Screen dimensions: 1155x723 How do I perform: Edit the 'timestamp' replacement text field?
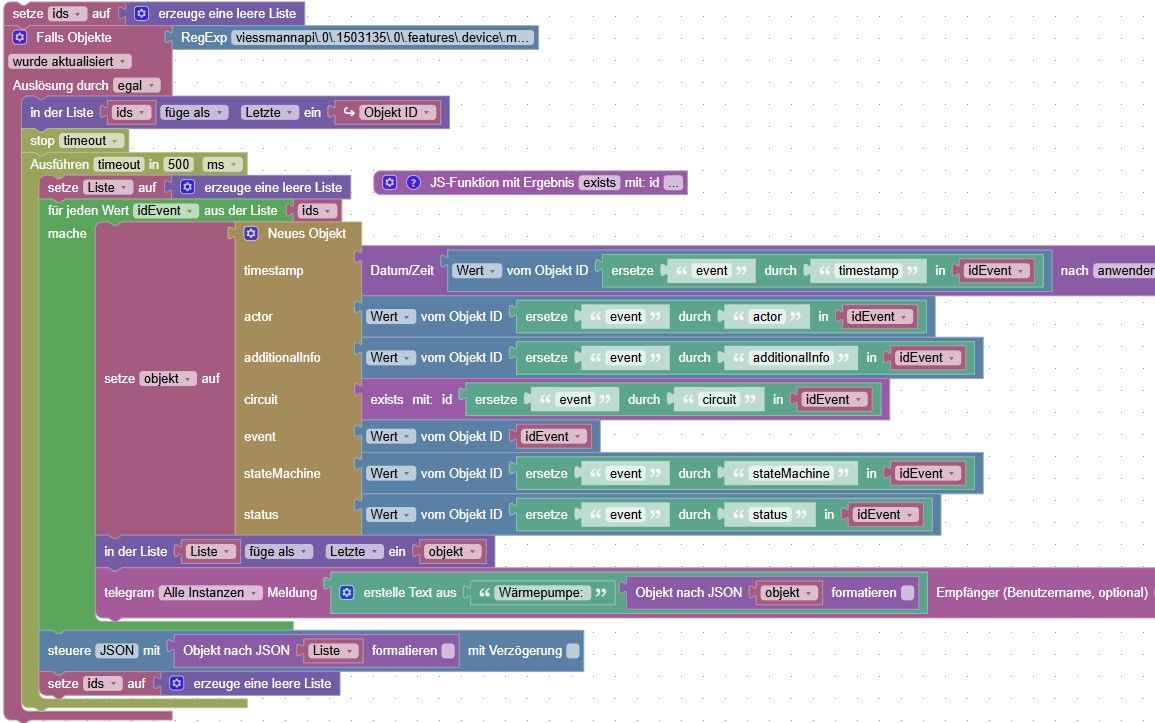[x=868, y=270]
